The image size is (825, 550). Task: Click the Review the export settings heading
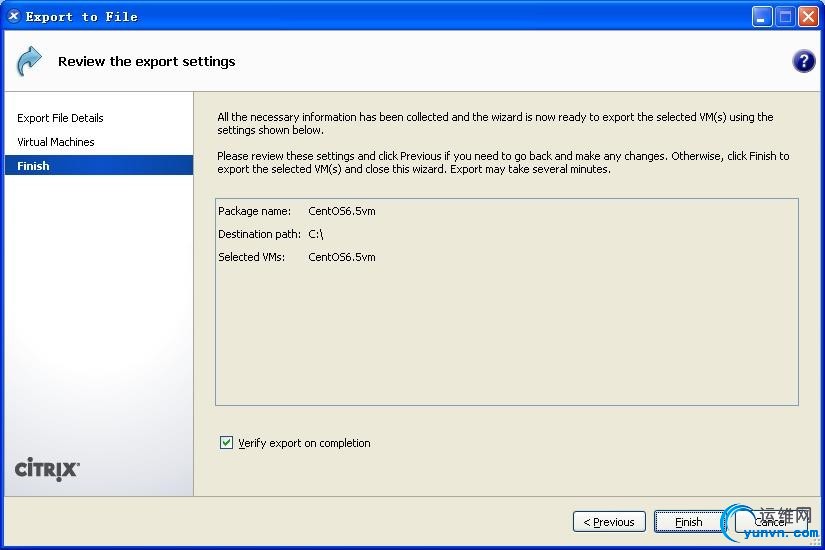click(x=146, y=61)
